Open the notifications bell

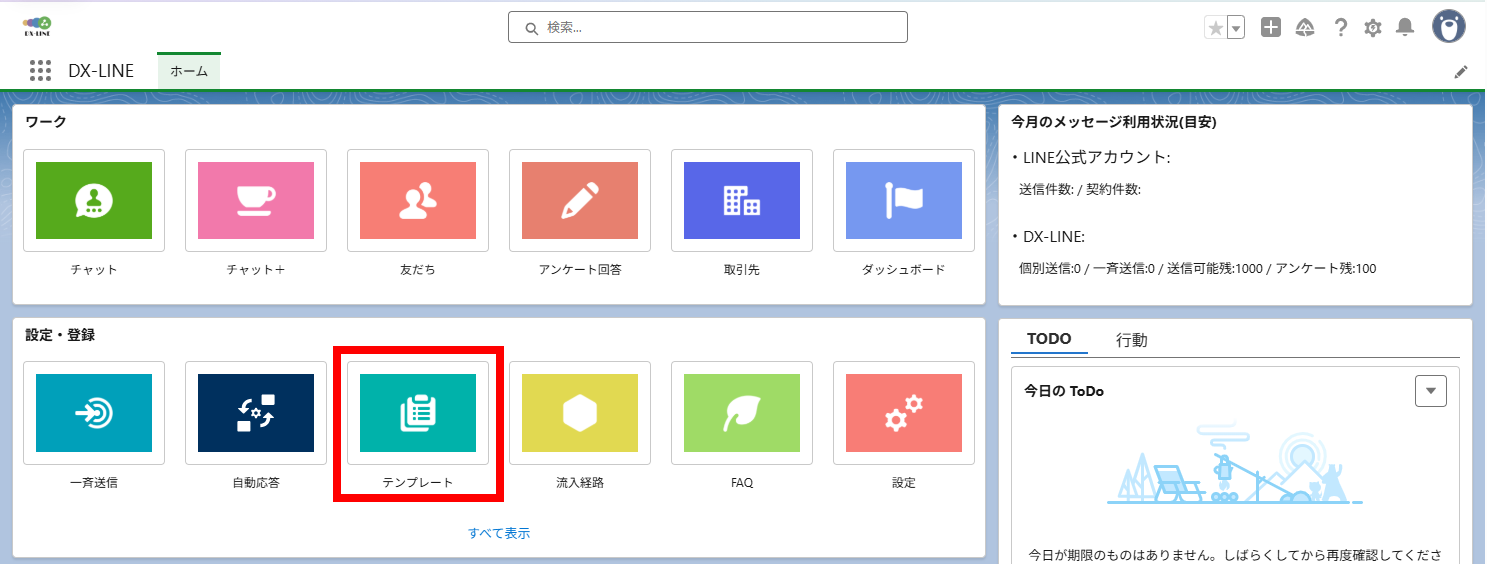(1405, 28)
